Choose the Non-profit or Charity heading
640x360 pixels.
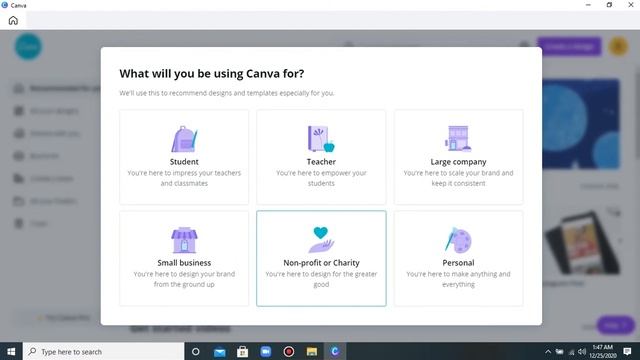pos(321,263)
